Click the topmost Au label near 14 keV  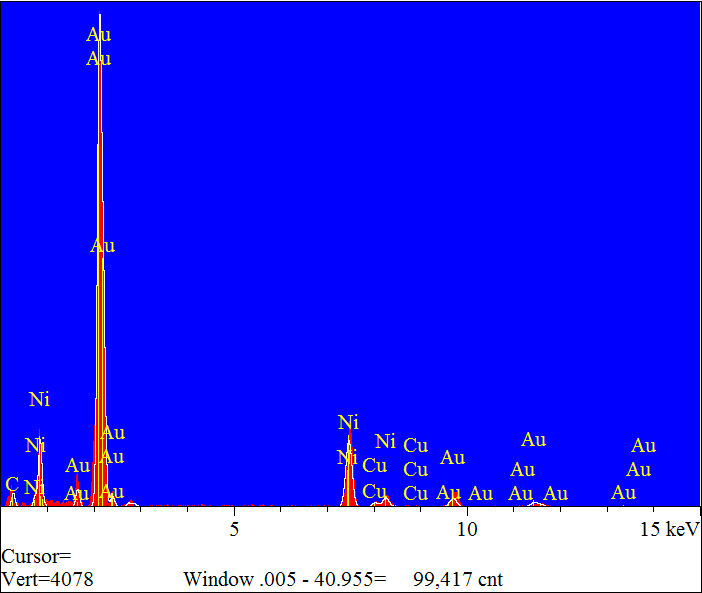pos(643,446)
